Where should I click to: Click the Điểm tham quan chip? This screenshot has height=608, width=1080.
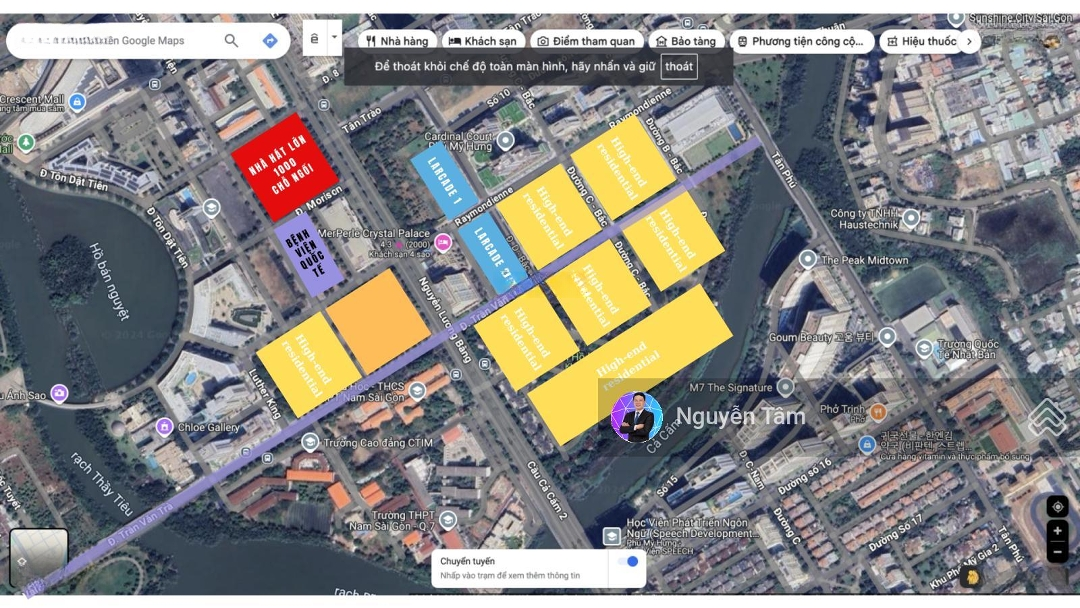click(x=585, y=41)
